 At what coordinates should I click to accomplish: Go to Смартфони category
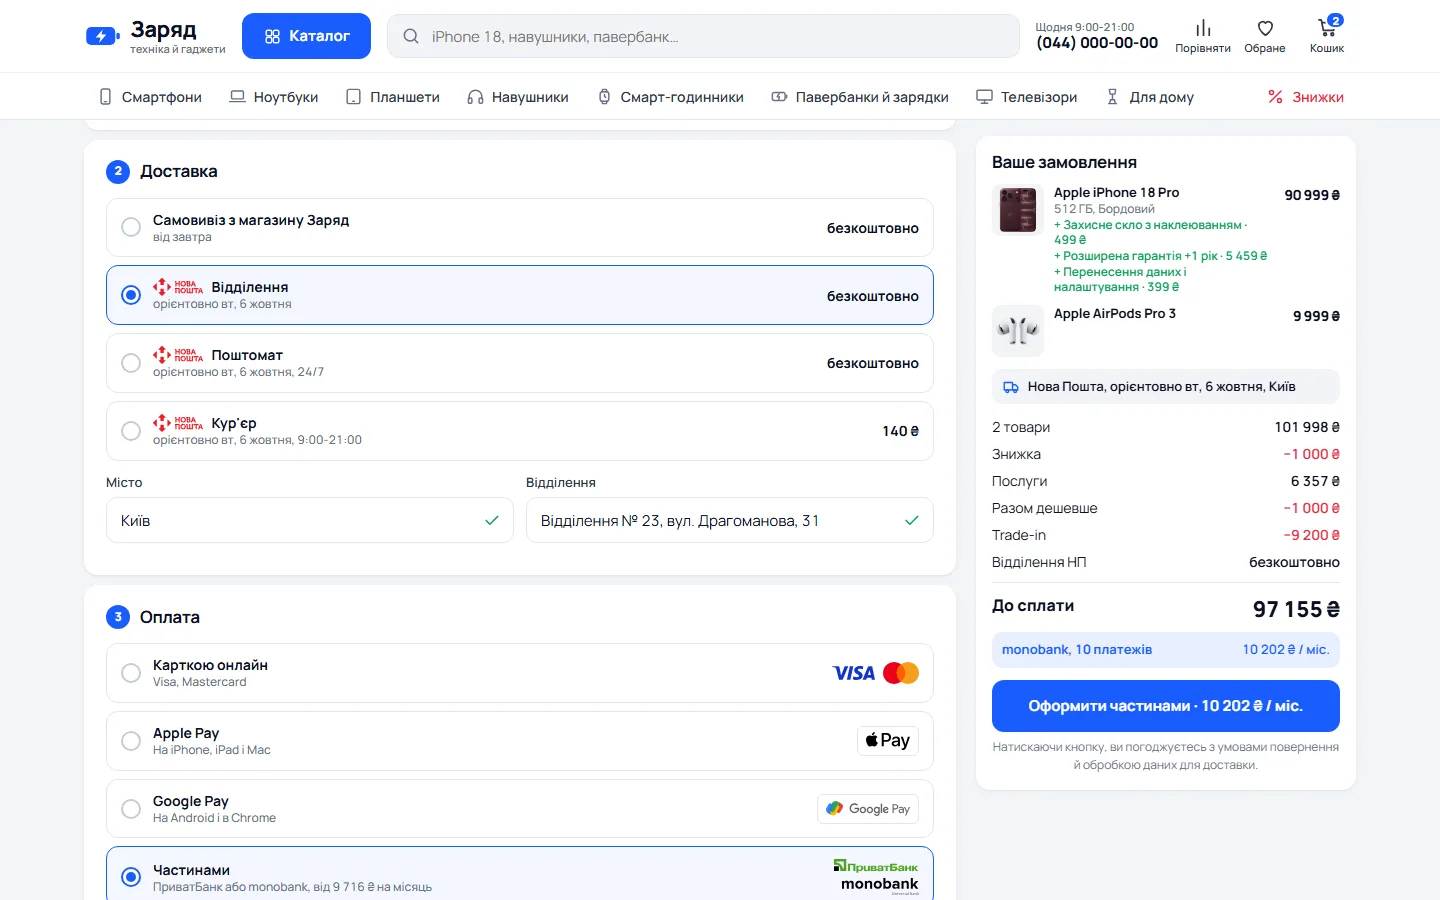click(150, 97)
